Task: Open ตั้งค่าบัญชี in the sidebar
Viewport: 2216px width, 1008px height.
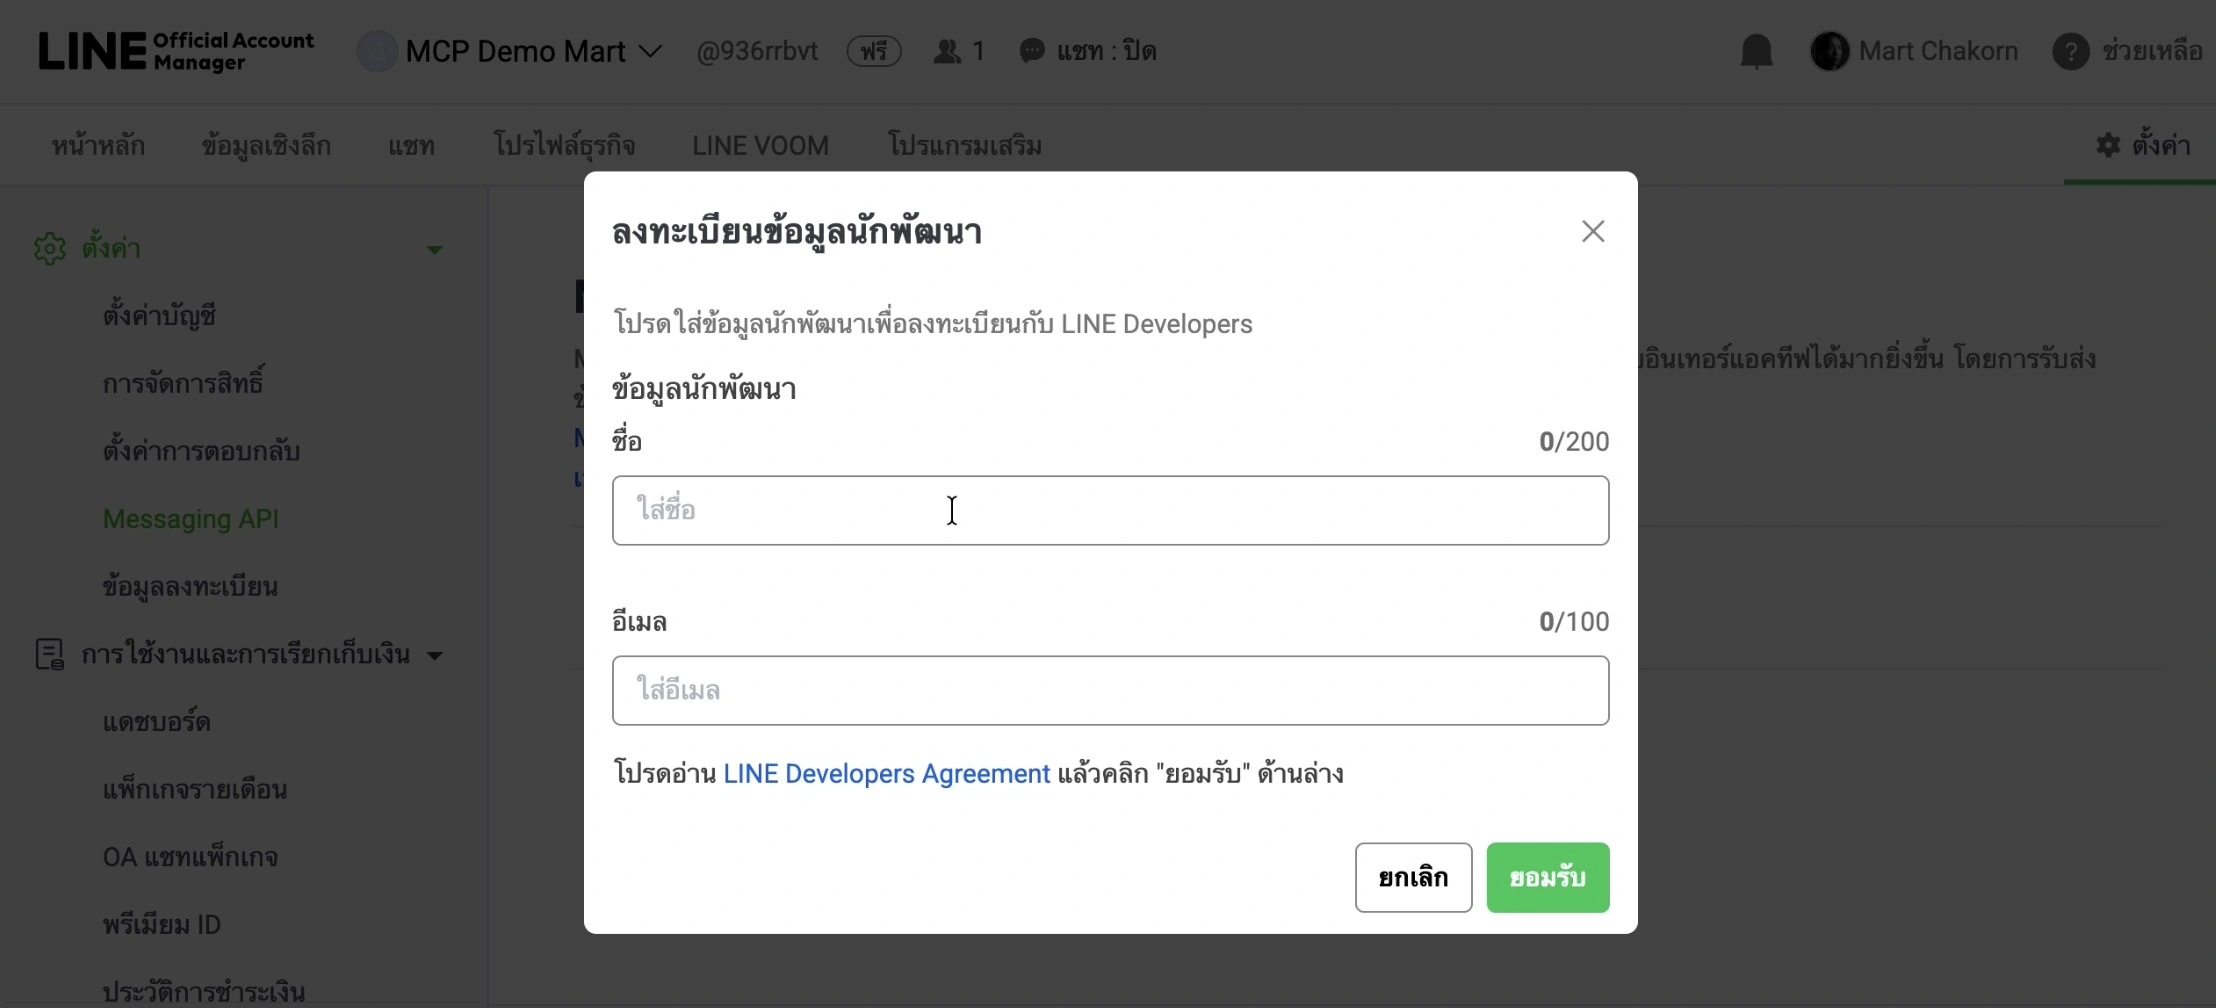Action: [159, 316]
